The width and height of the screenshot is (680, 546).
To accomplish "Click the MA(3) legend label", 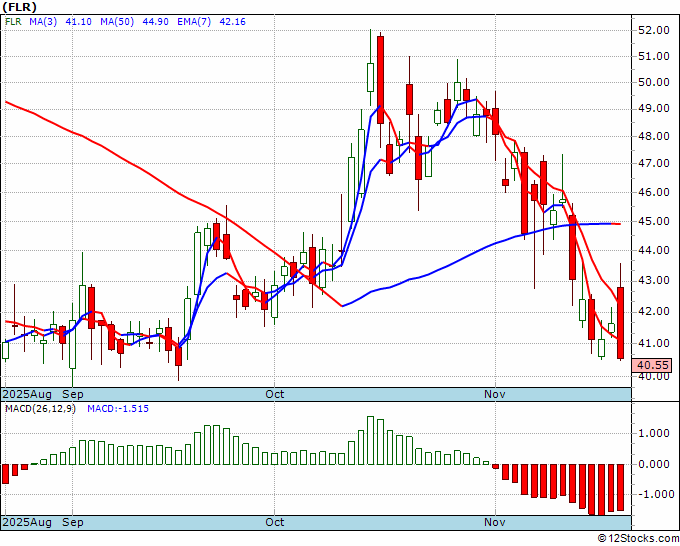I will 43,21.
